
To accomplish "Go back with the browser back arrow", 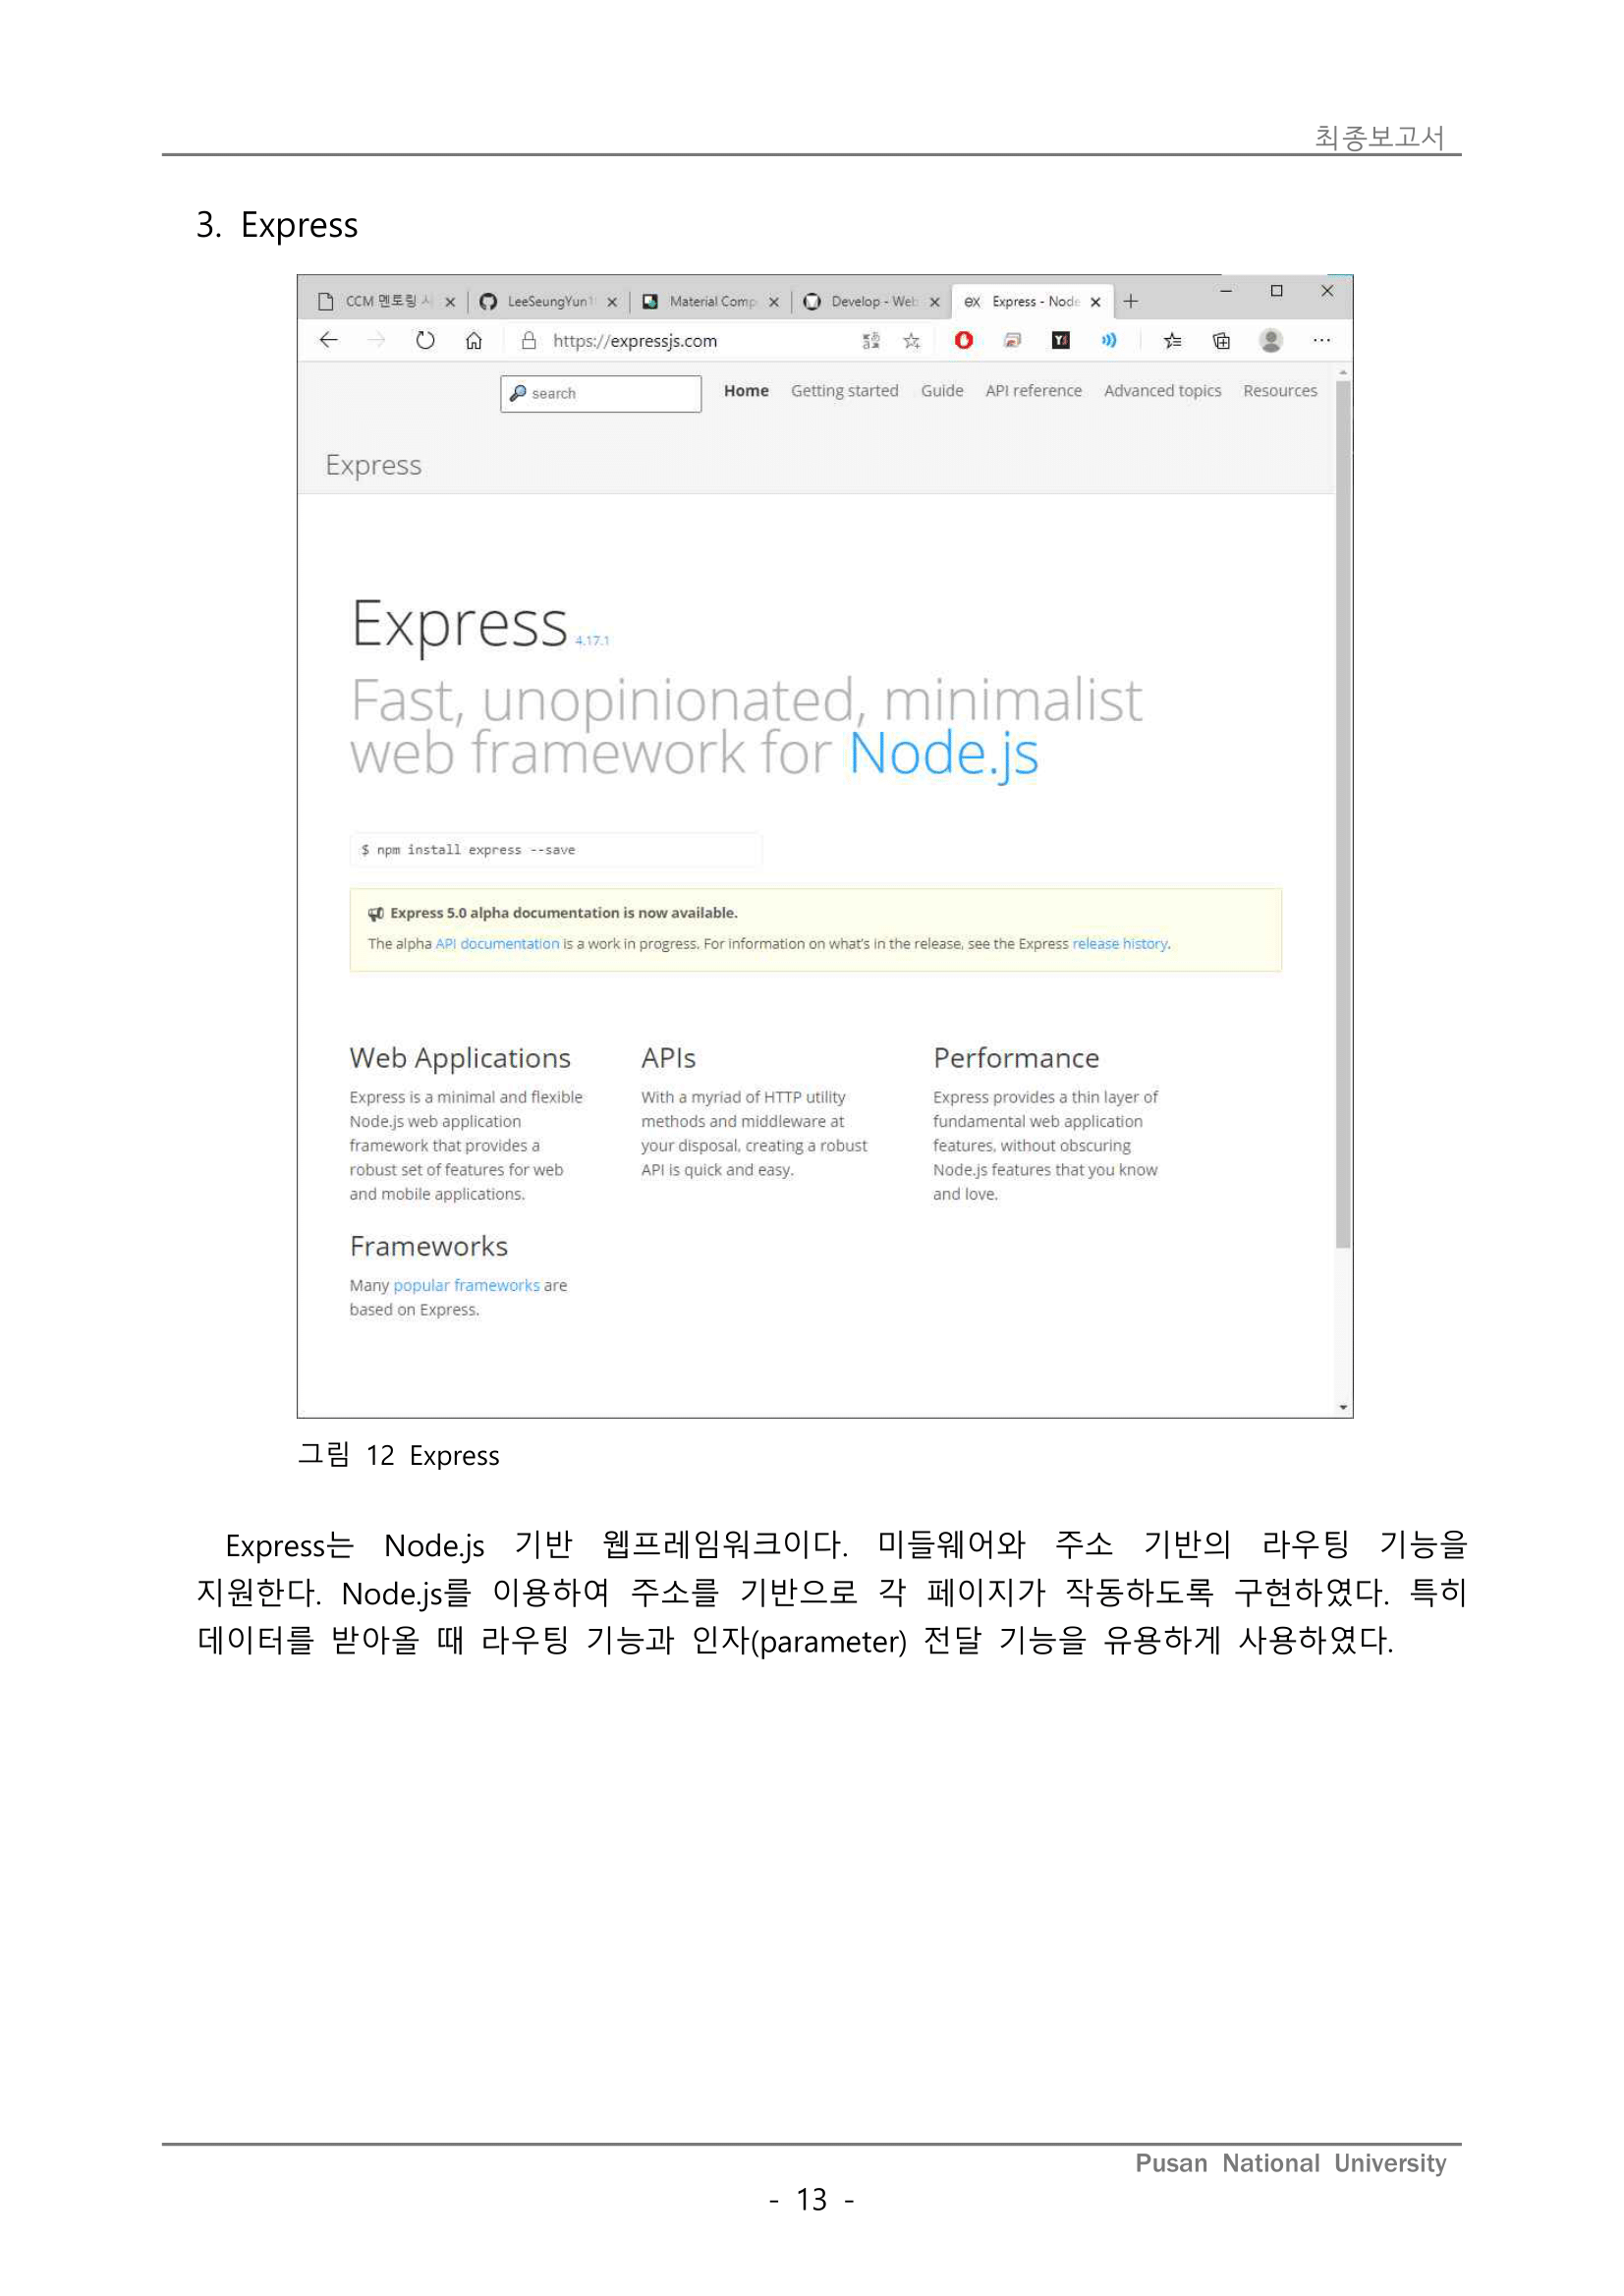I will tap(328, 341).
